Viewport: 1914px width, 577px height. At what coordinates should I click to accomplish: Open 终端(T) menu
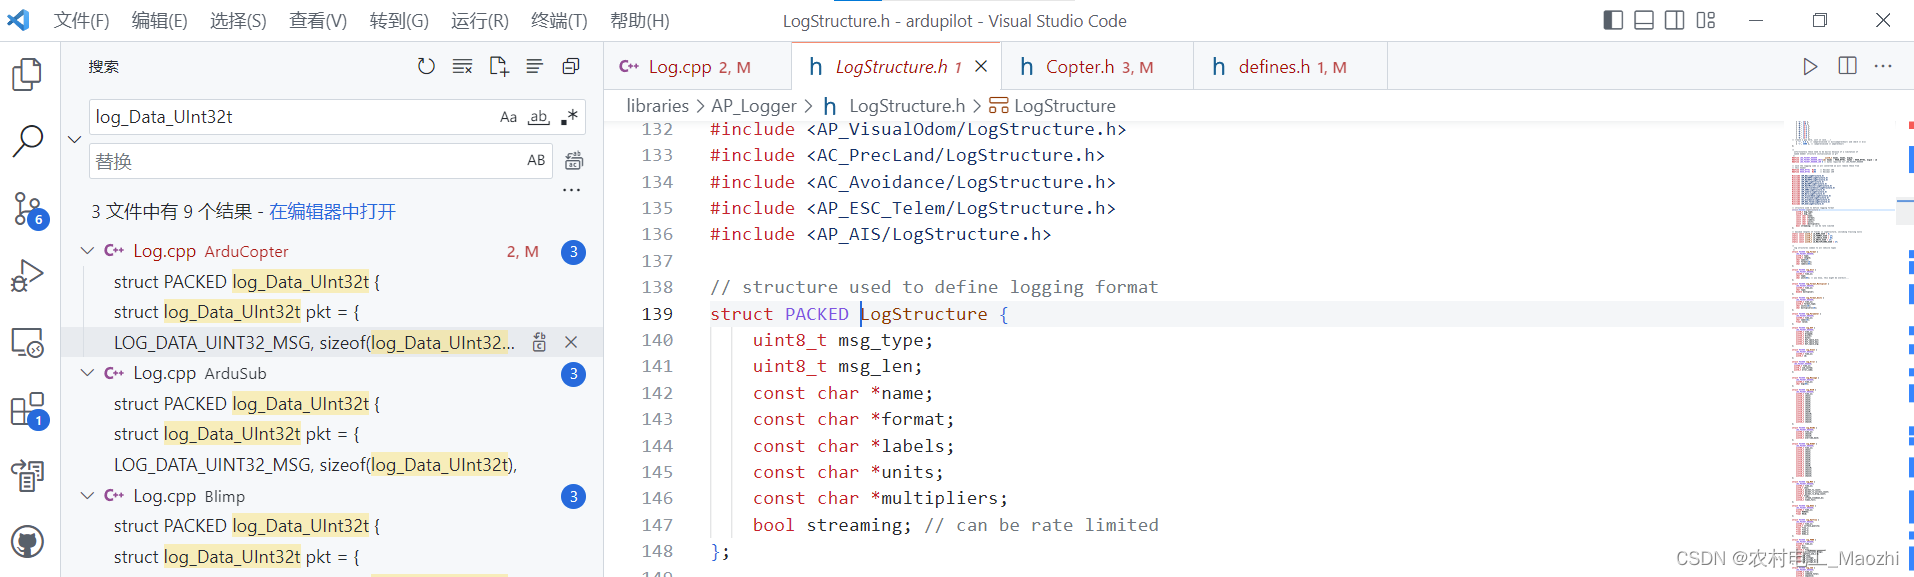(559, 20)
